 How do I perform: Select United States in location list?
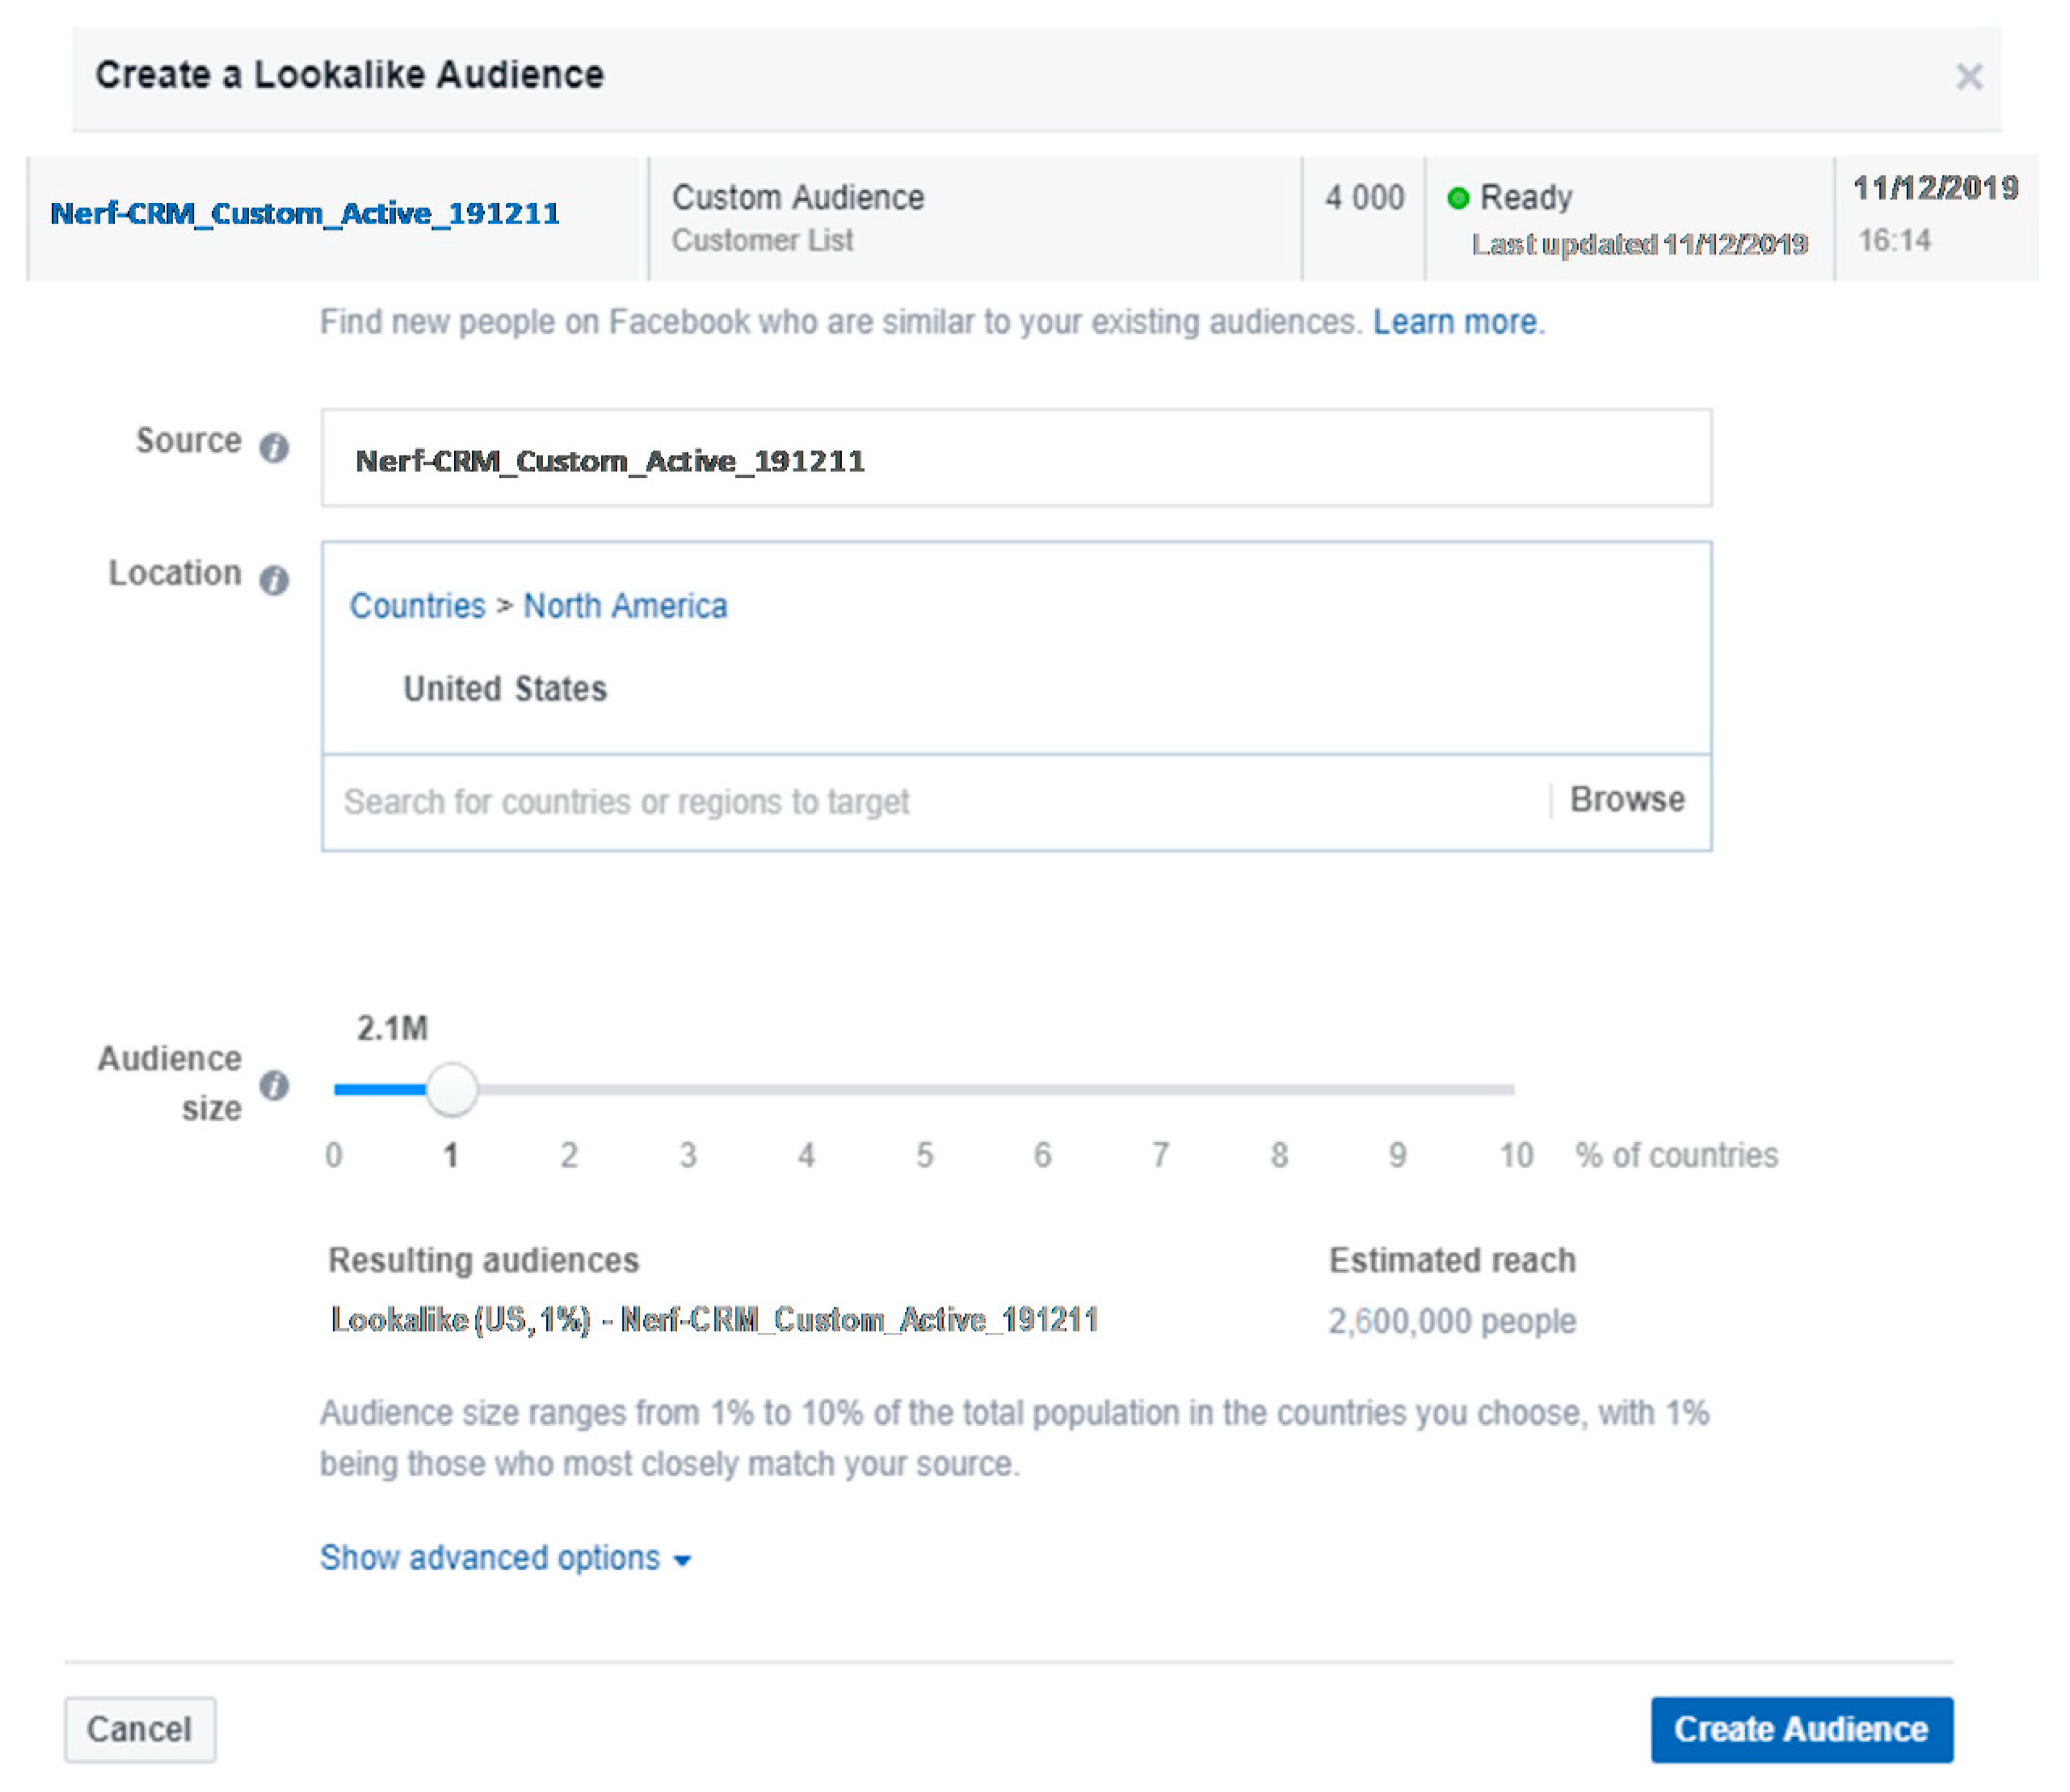[x=505, y=689]
